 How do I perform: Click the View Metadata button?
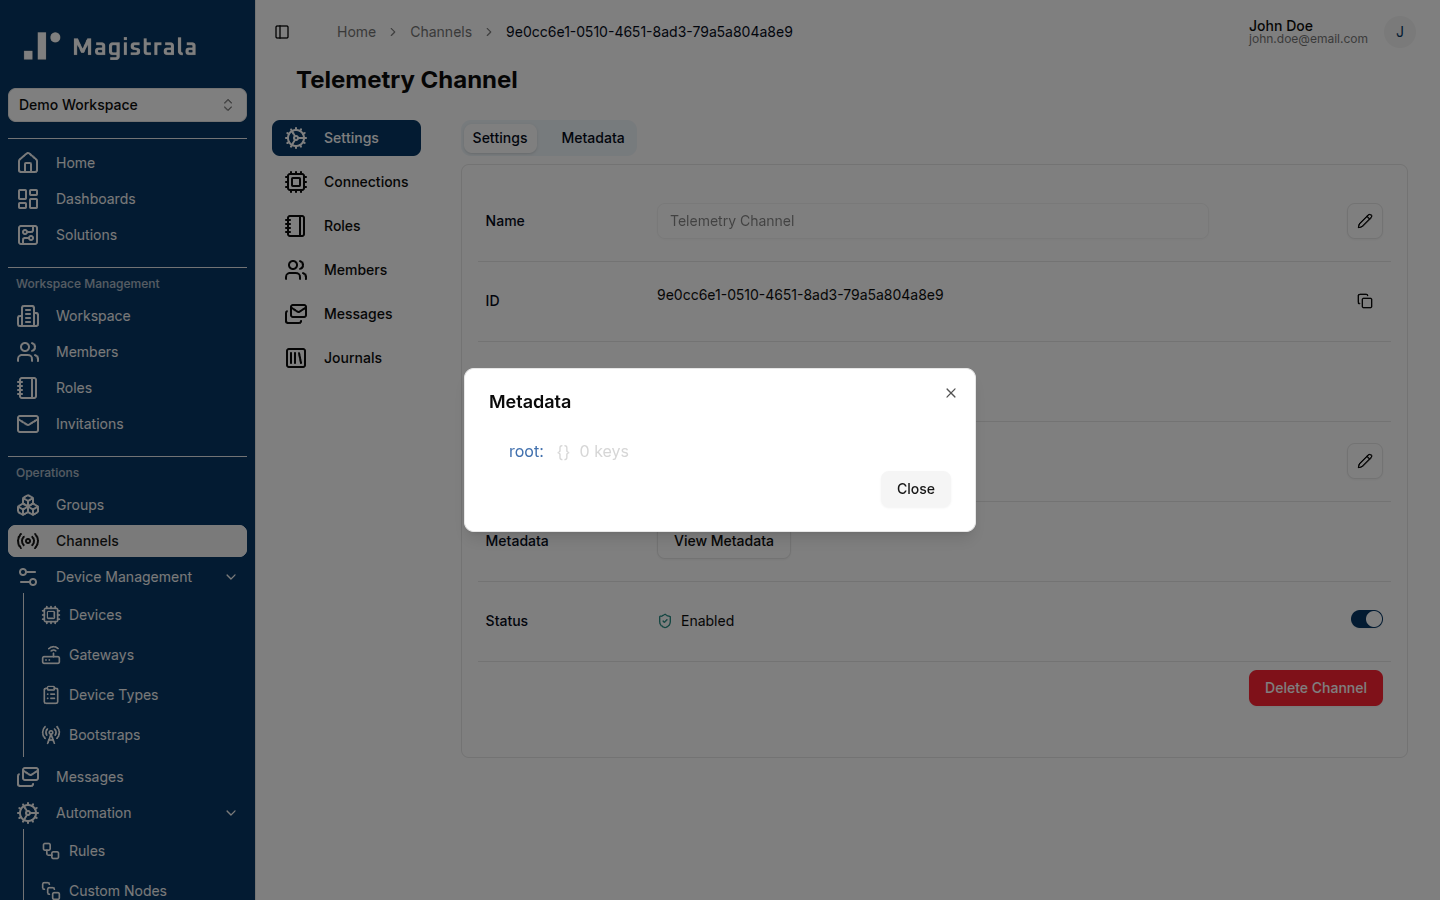coord(724,542)
